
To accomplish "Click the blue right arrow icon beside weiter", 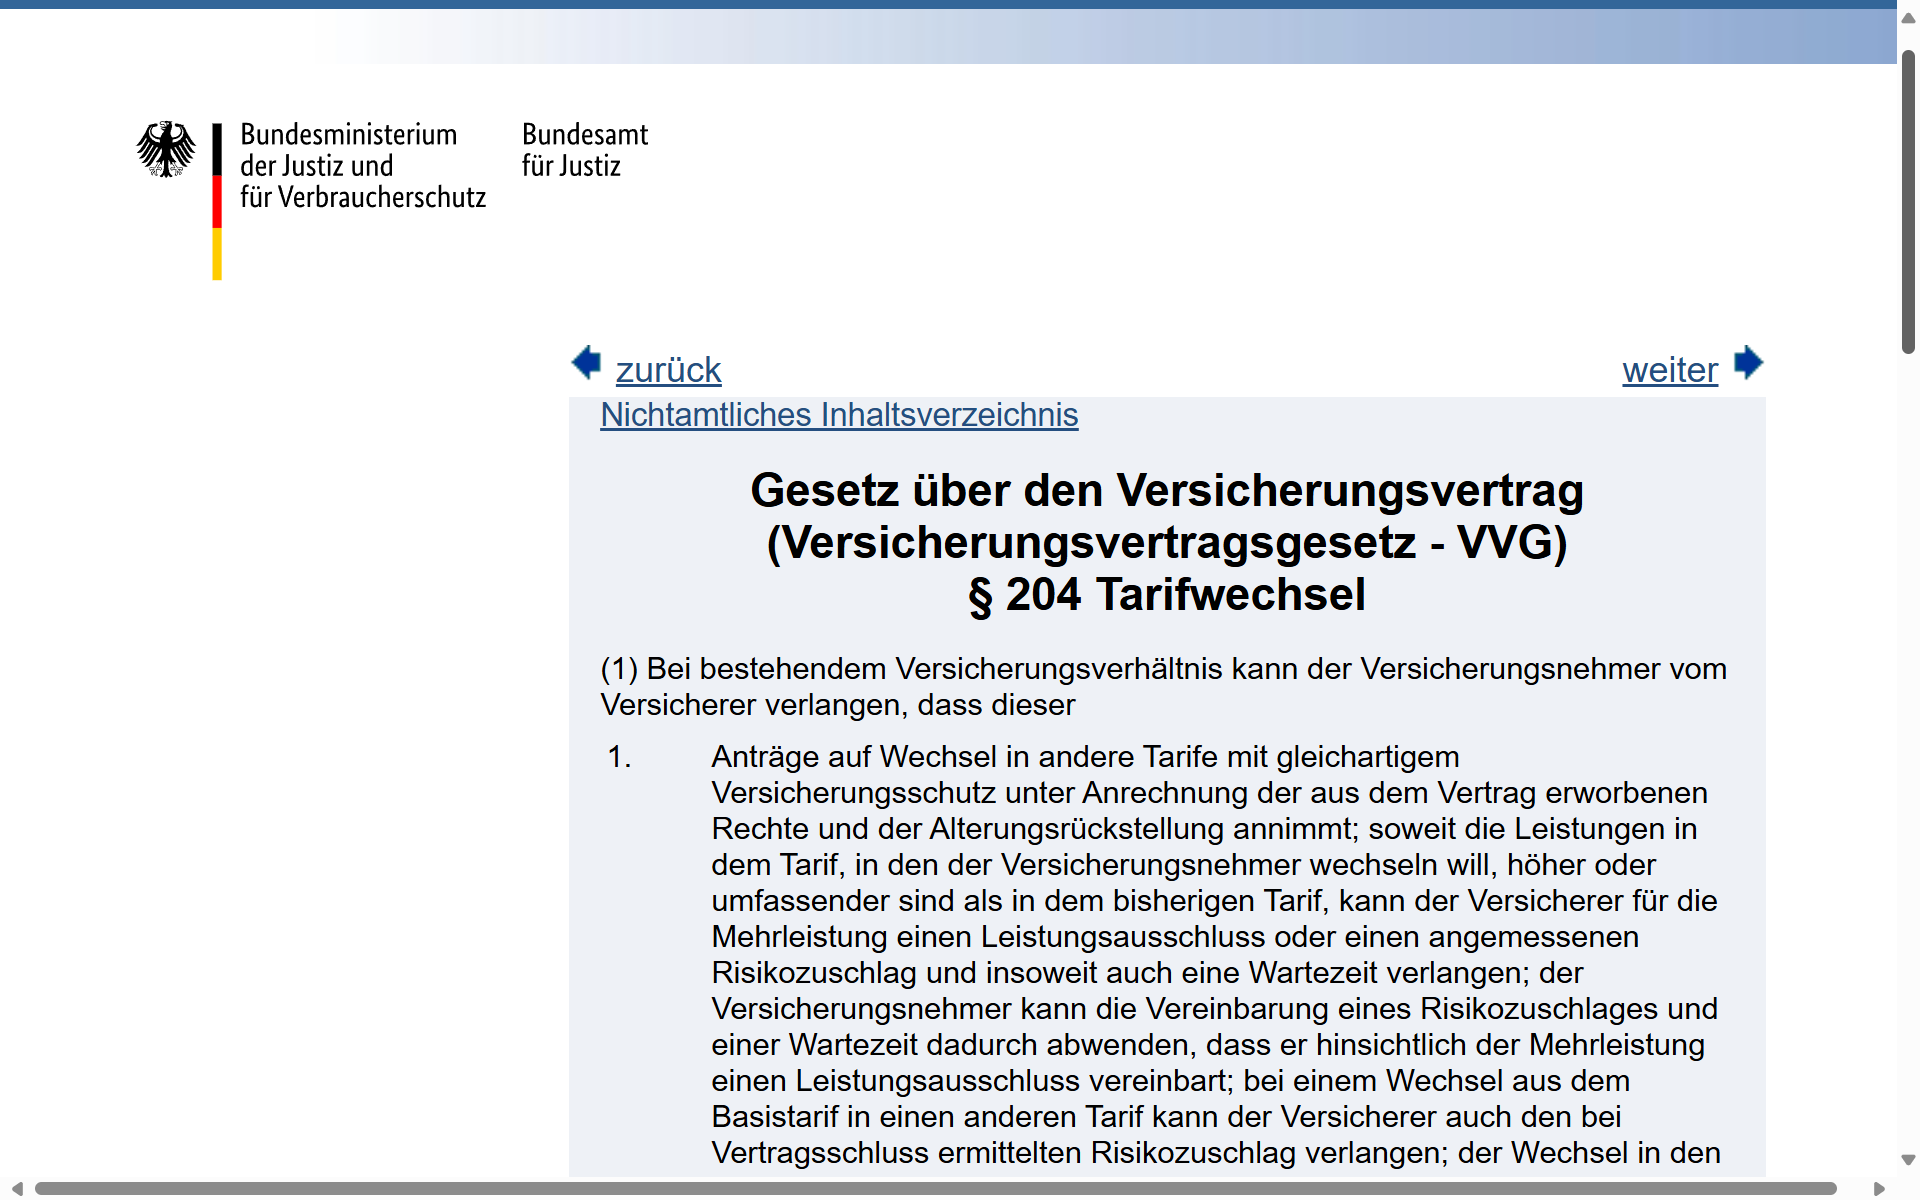I will pos(1748,363).
